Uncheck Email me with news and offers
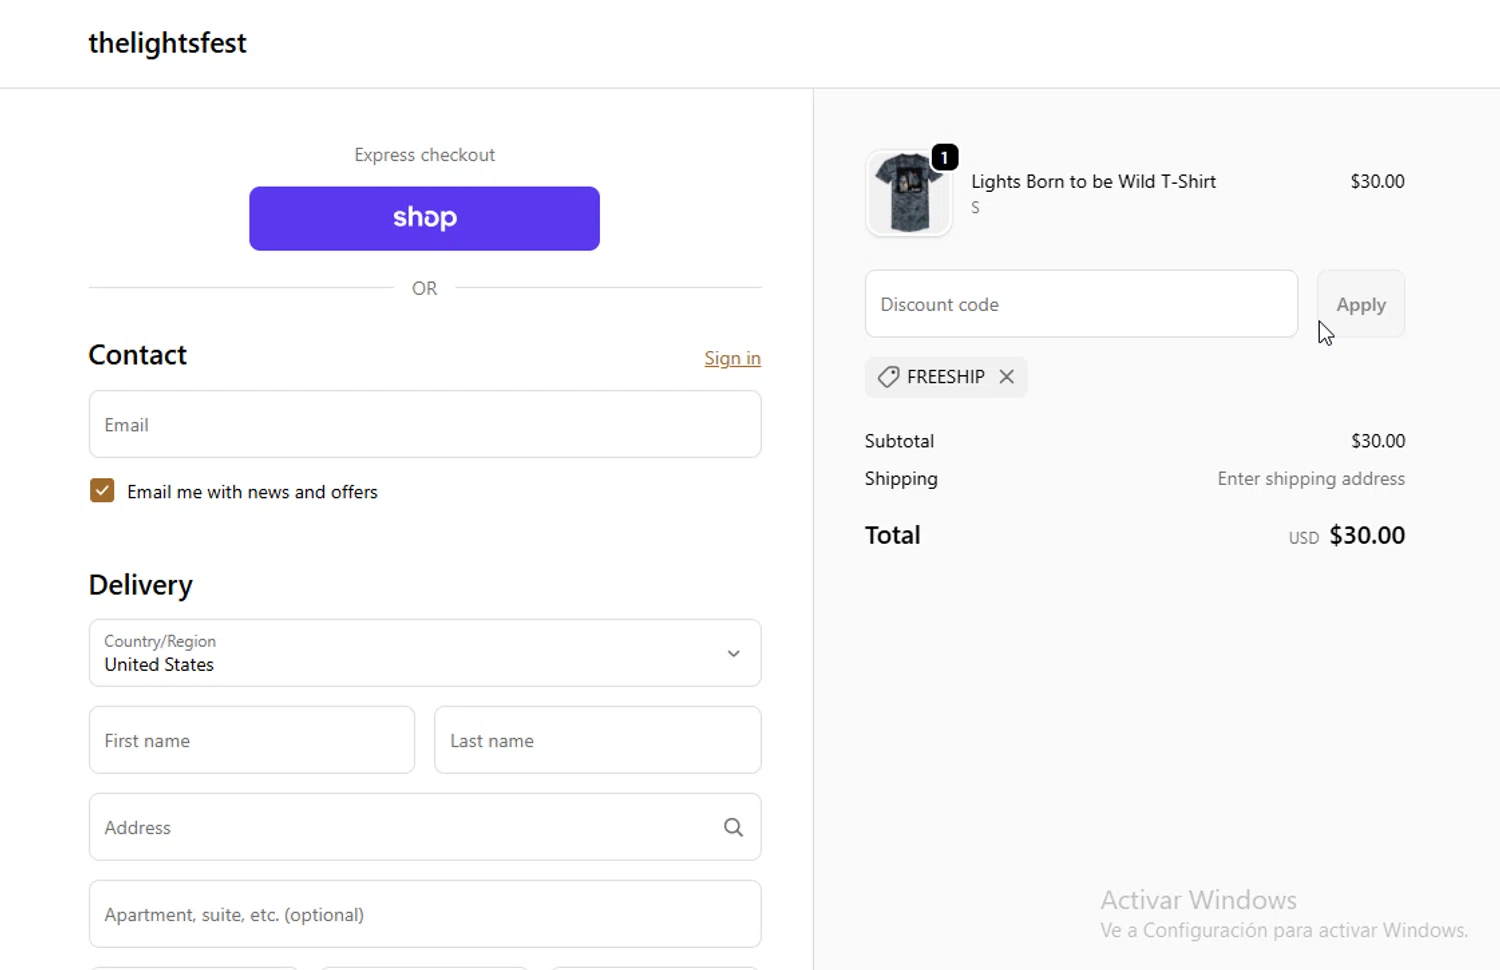 pos(102,491)
